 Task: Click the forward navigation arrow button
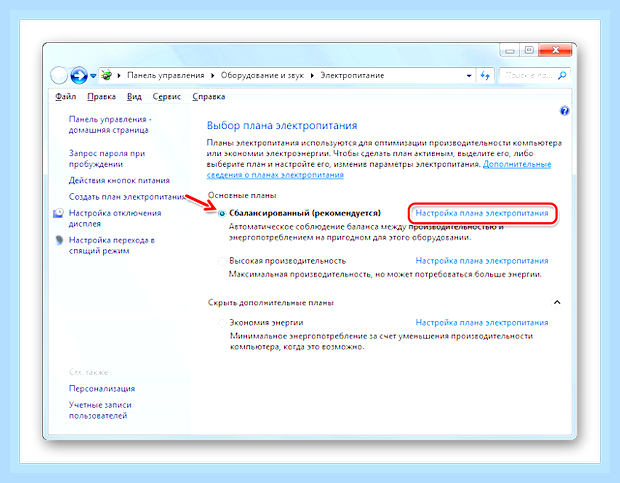pyautogui.click(x=79, y=75)
